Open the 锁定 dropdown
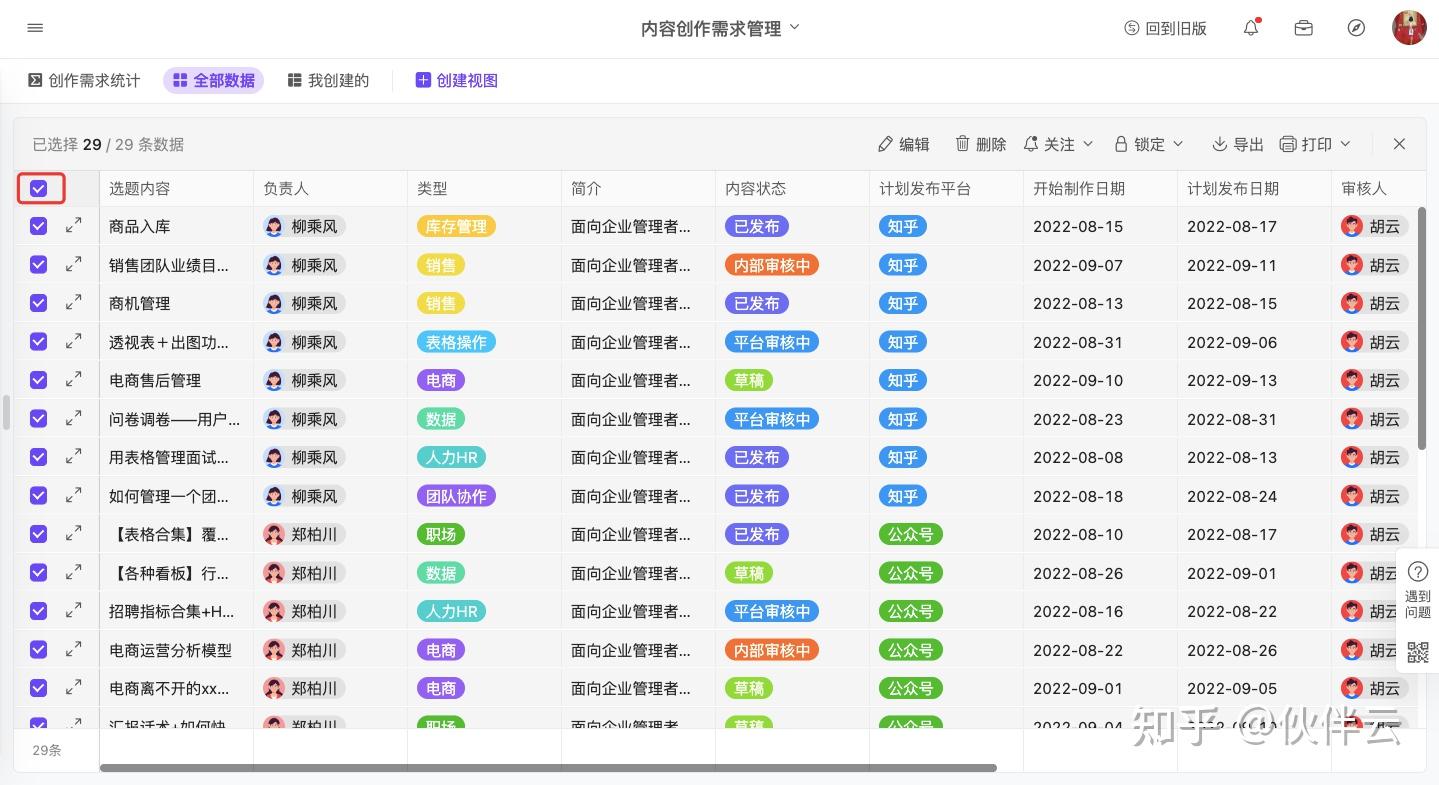The width and height of the screenshot is (1439, 785). point(1149,144)
